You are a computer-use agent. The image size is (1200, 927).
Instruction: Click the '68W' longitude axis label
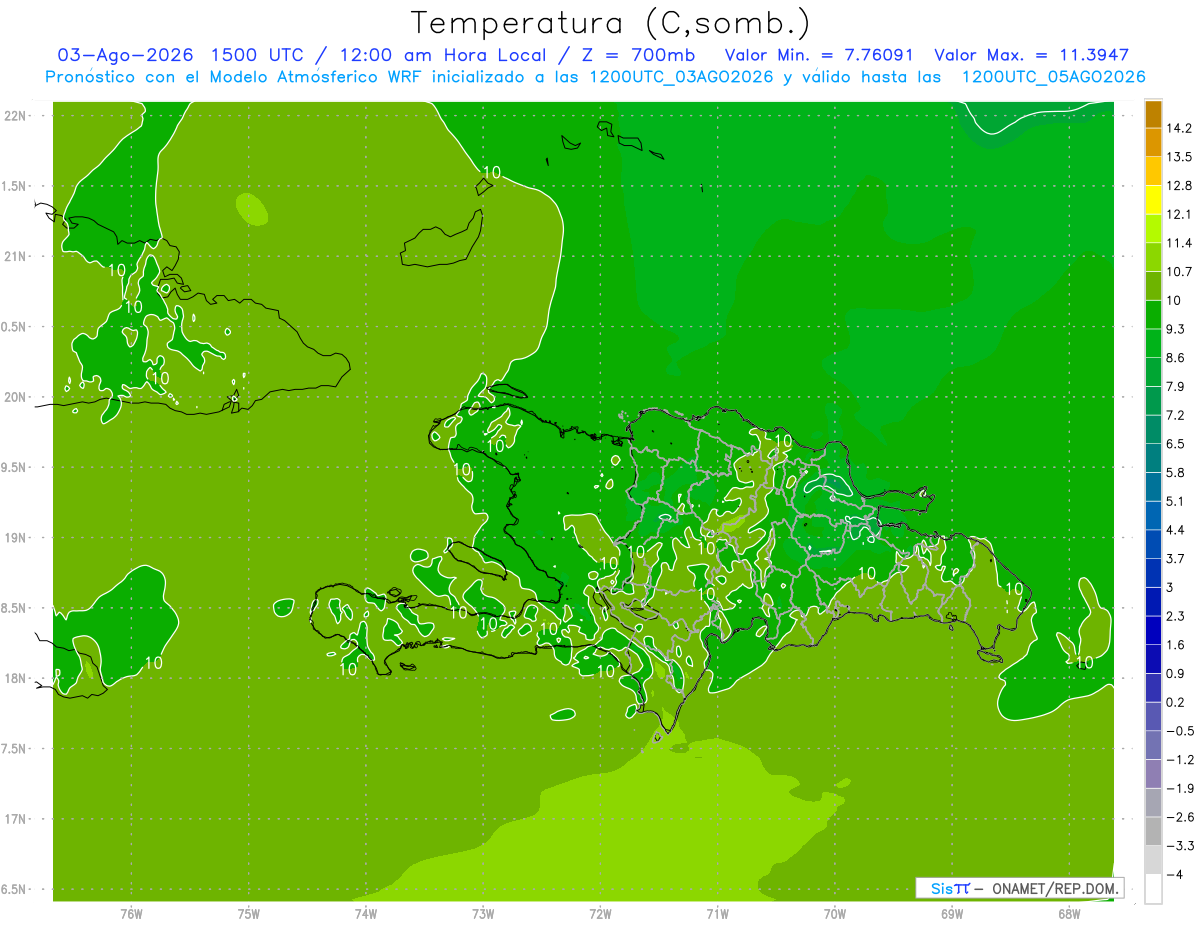click(x=1069, y=914)
